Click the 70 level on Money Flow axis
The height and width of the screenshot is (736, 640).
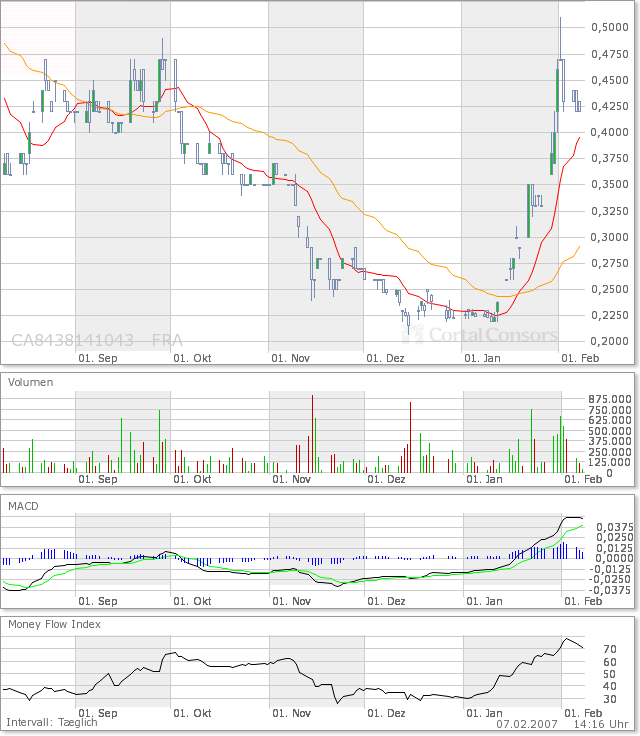pos(609,648)
